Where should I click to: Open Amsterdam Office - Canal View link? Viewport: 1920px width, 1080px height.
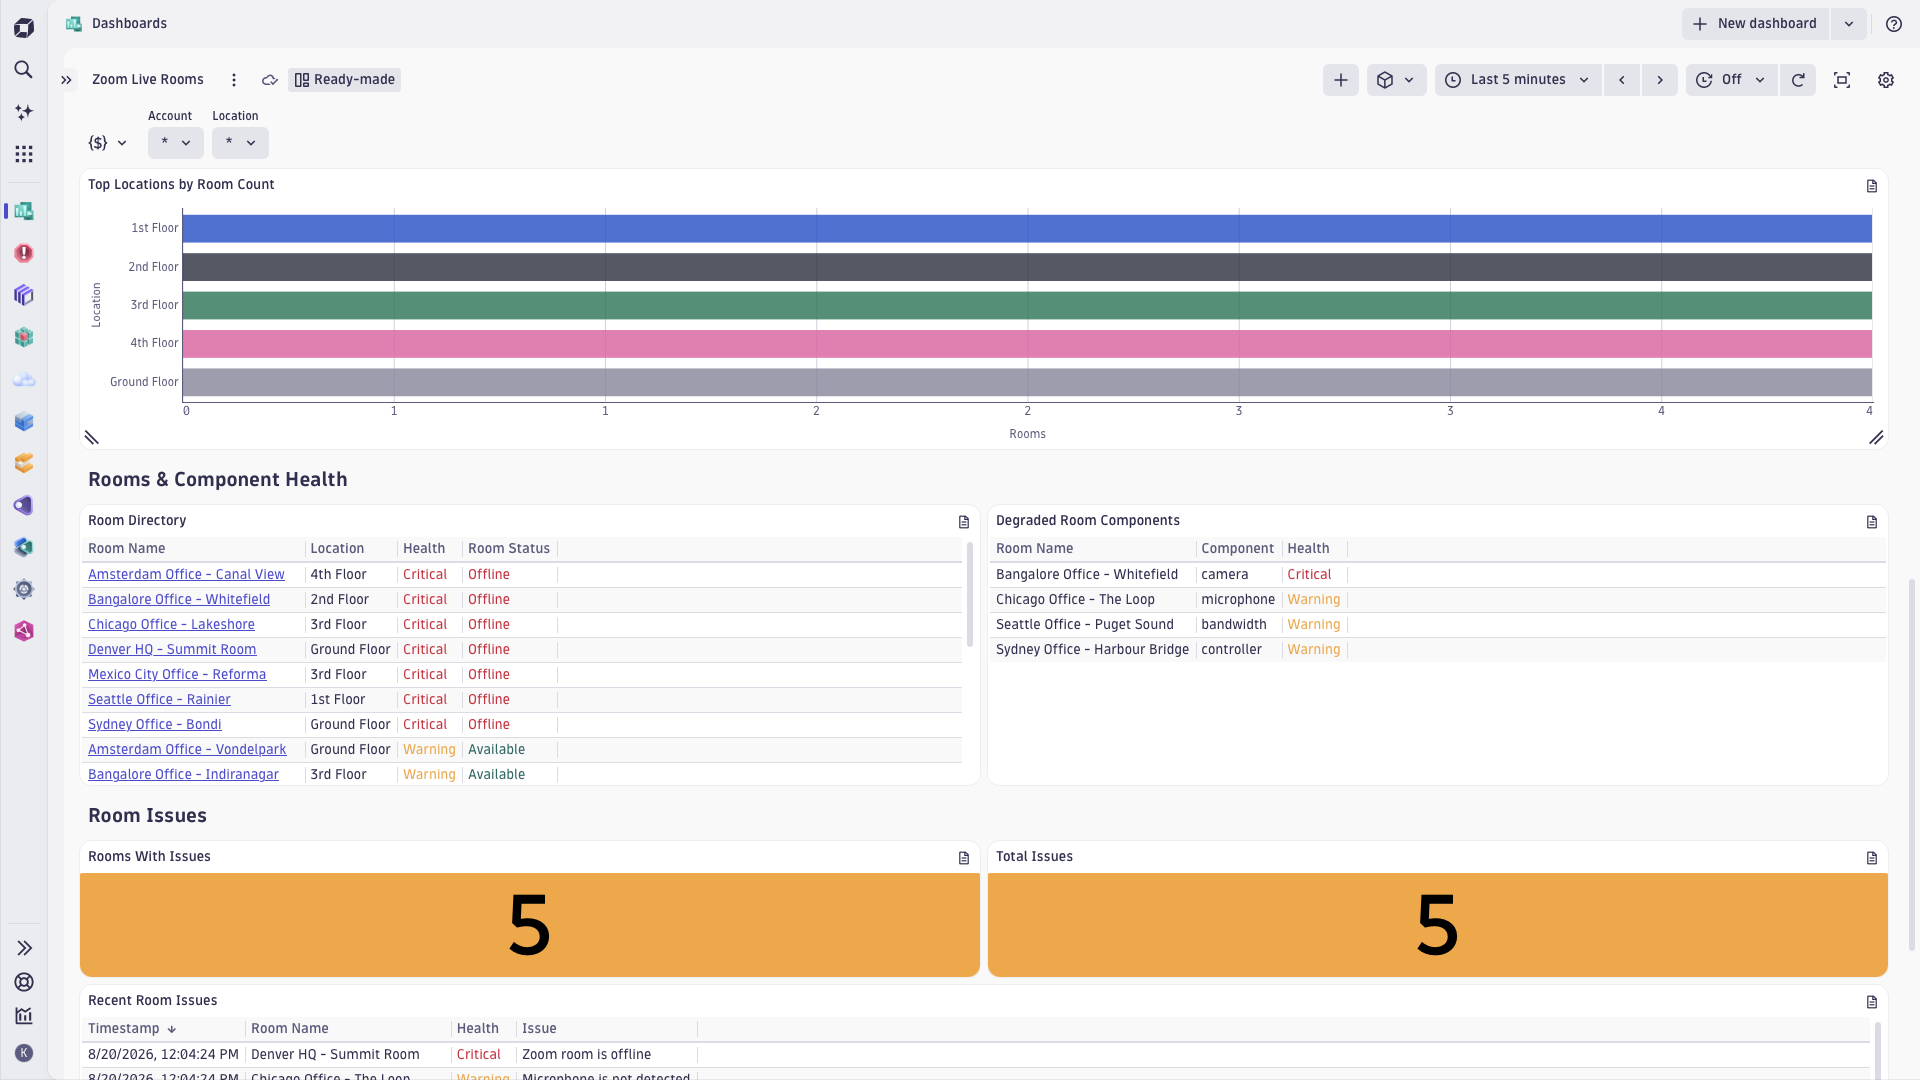click(186, 575)
